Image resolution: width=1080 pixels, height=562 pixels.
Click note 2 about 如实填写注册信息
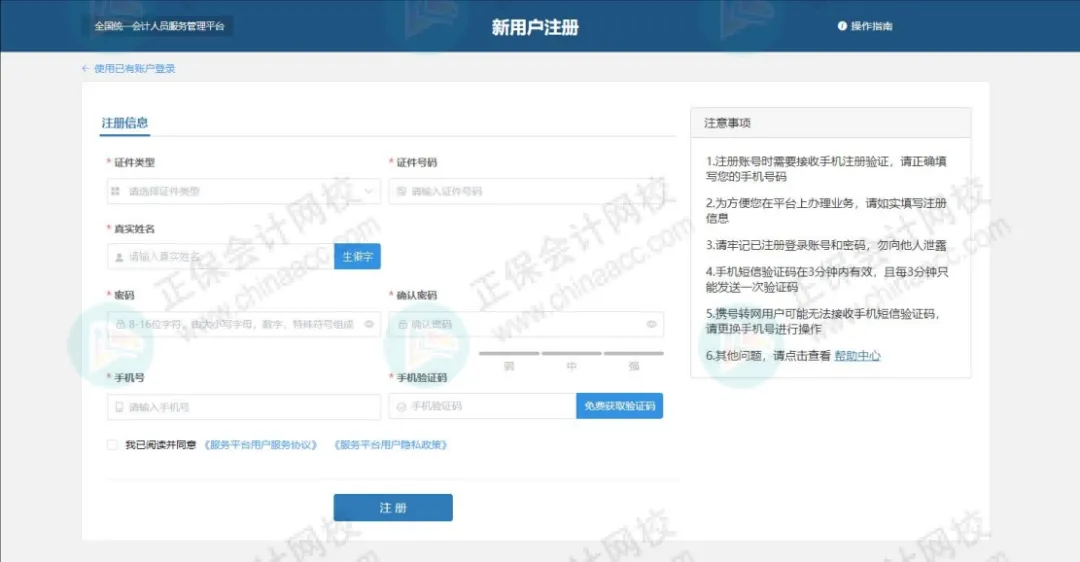click(x=826, y=210)
